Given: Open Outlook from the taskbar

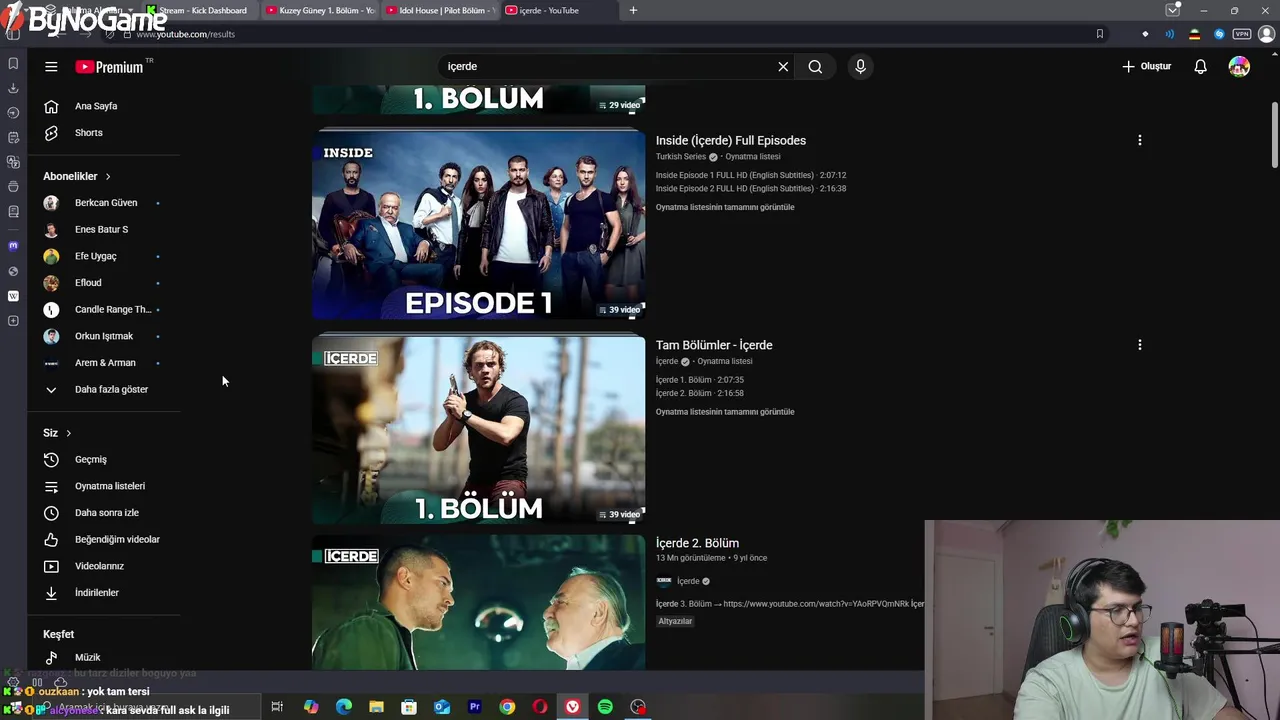Looking at the screenshot, I should (x=441, y=707).
